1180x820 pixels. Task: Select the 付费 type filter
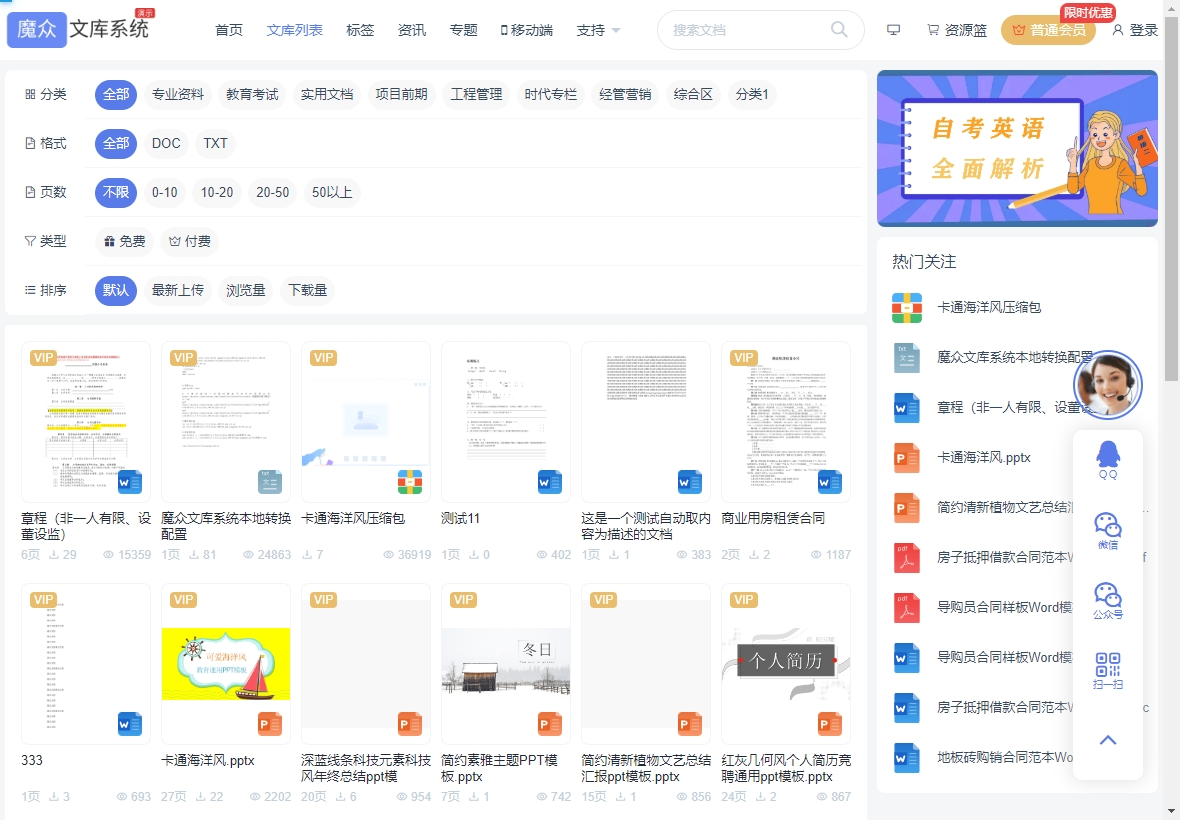pos(190,241)
